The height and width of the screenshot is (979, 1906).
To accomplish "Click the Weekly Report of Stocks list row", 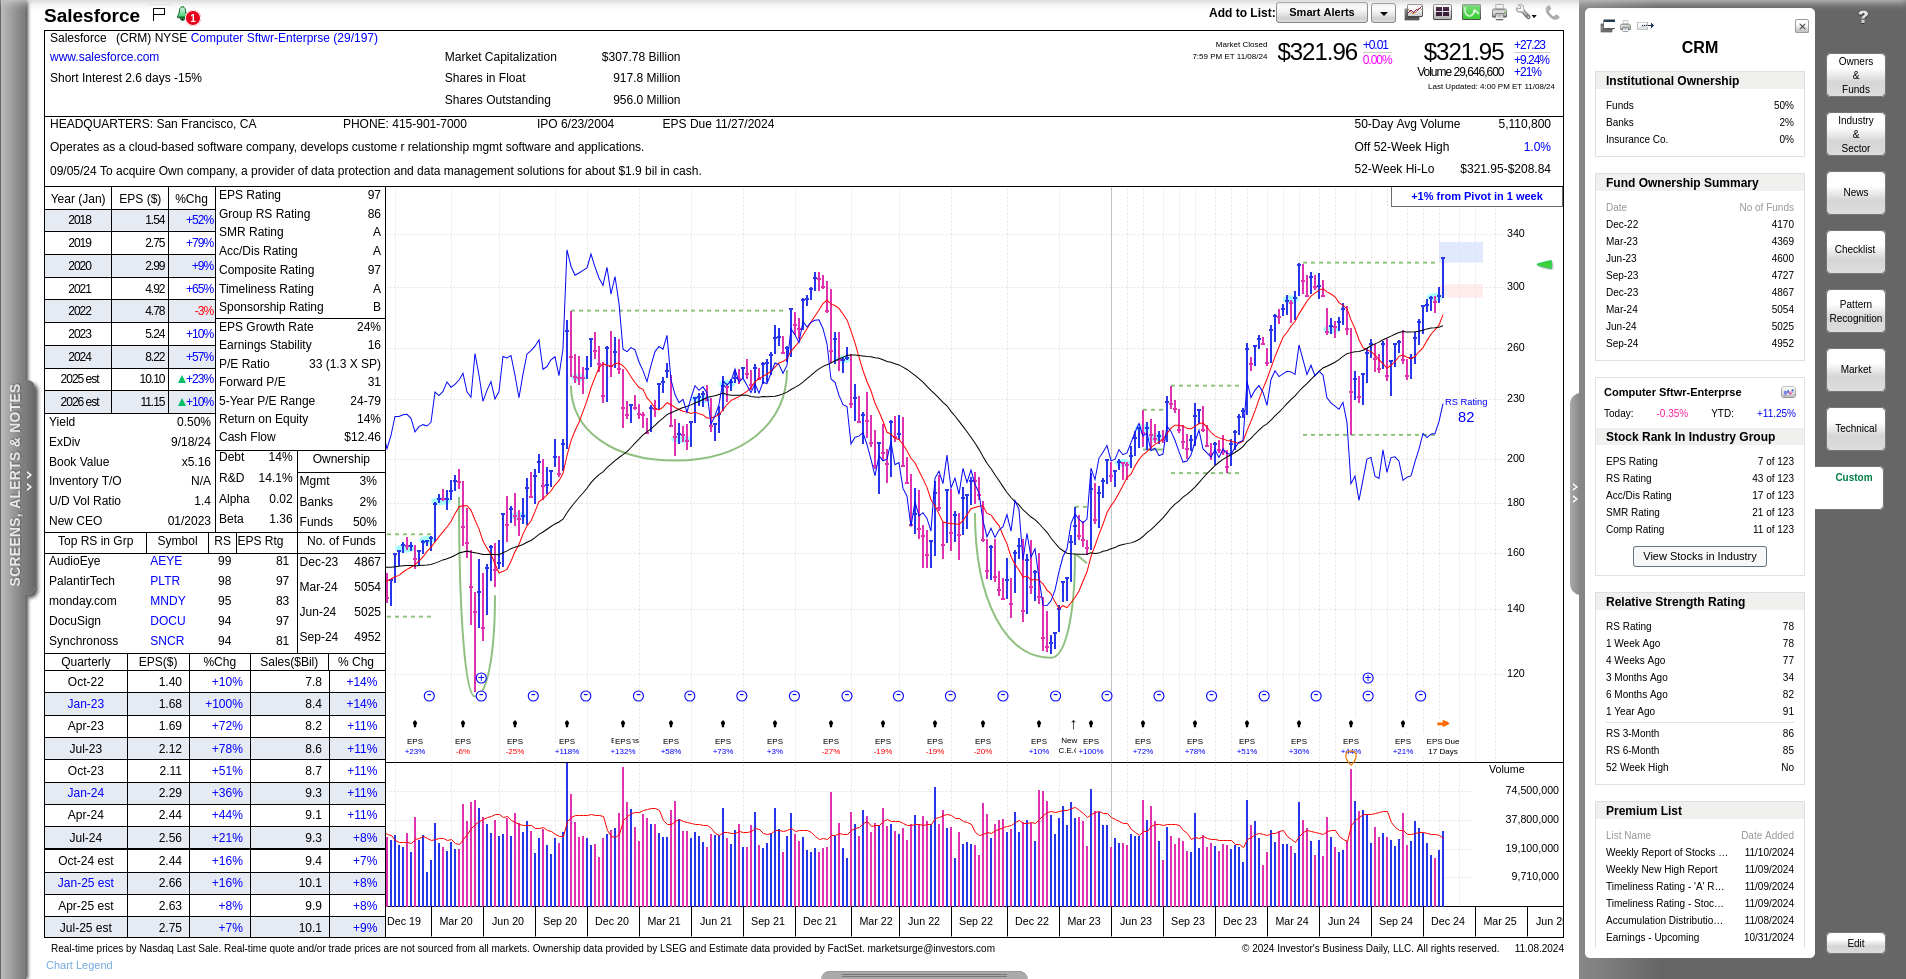I will pyautogui.click(x=1699, y=852).
